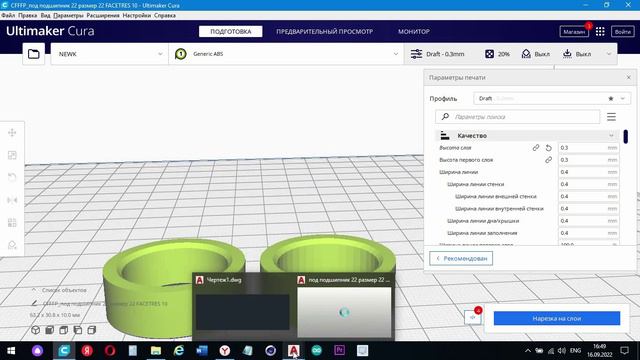Switch to ПРЕДВАРИТЕЛЬНЫЙ ПРОСМОТР stage

(324, 31)
